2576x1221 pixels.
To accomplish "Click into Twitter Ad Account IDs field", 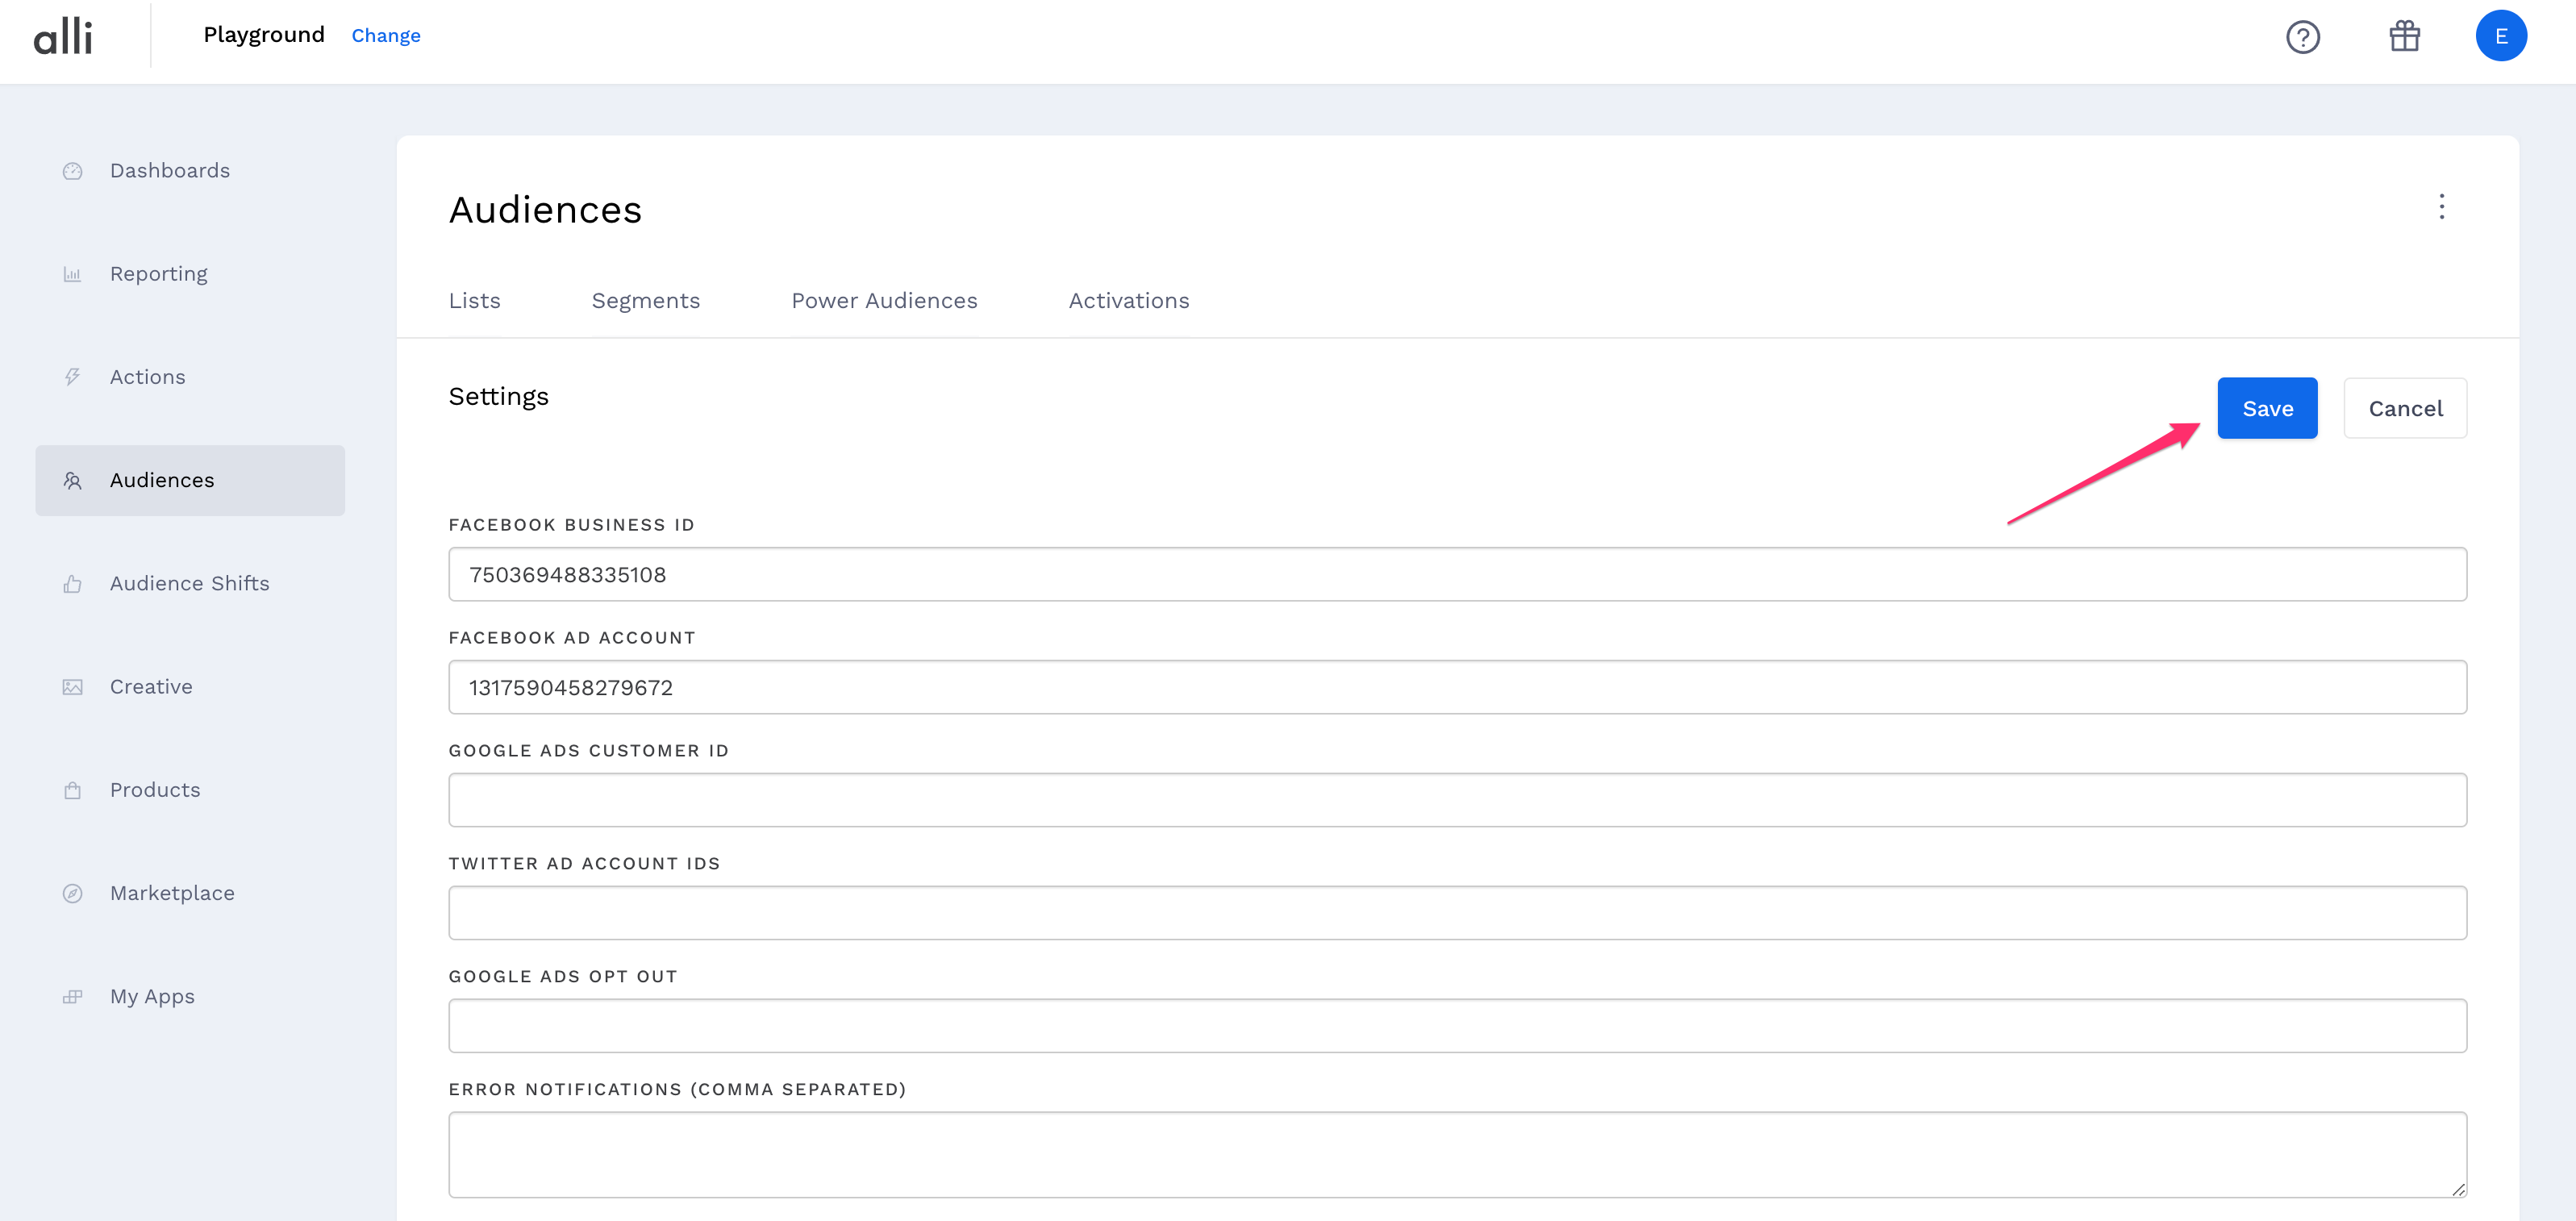I will (x=1457, y=913).
